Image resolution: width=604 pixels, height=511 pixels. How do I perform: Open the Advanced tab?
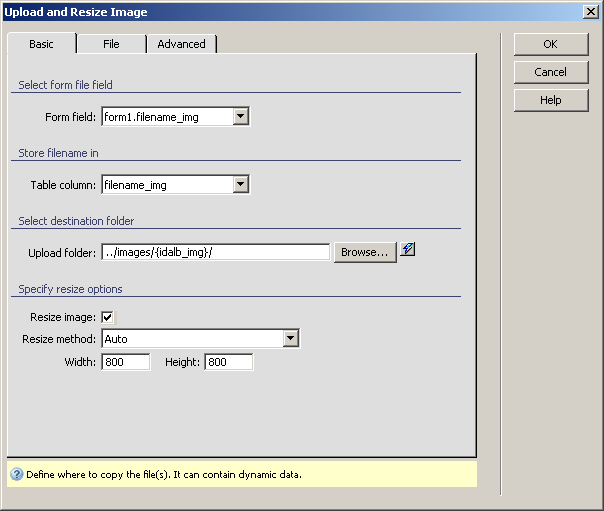click(181, 44)
